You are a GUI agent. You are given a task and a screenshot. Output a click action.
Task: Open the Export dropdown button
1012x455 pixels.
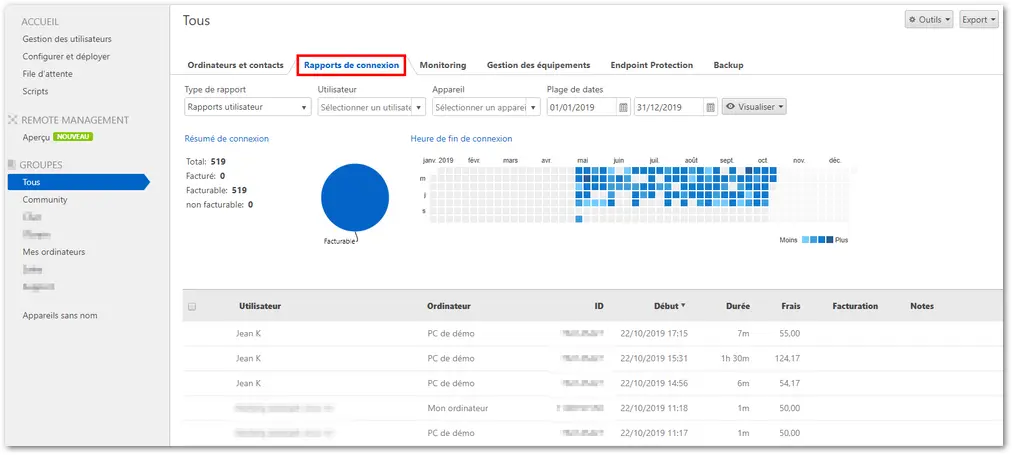tap(979, 20)
